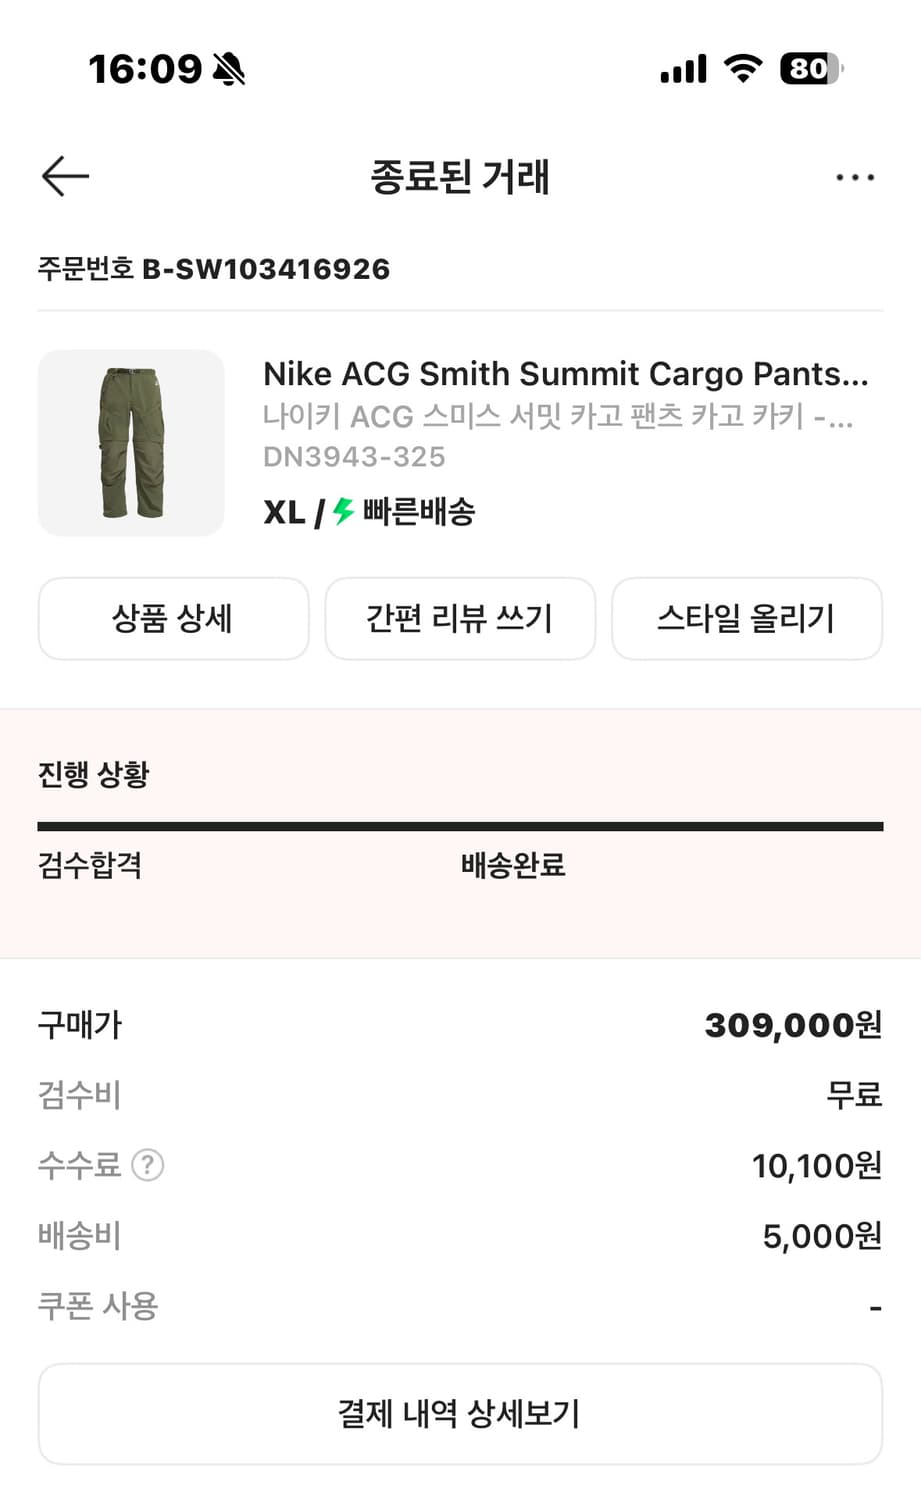Tap the 배송완료 status step
The image size is (921, 1500).
[513, 865]
